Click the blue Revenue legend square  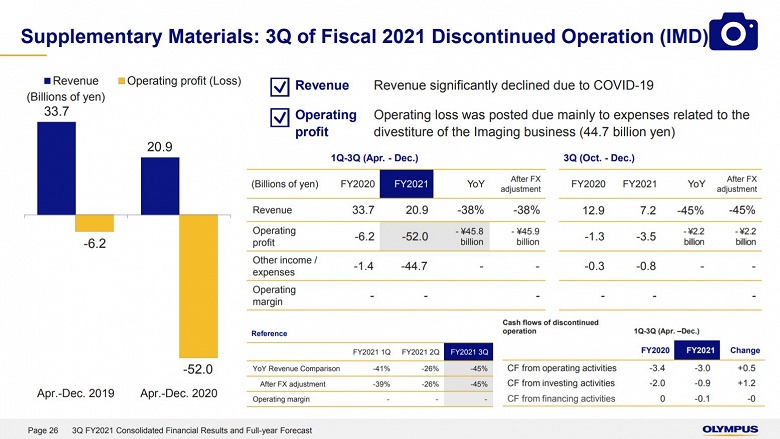(x=47, y=81)
